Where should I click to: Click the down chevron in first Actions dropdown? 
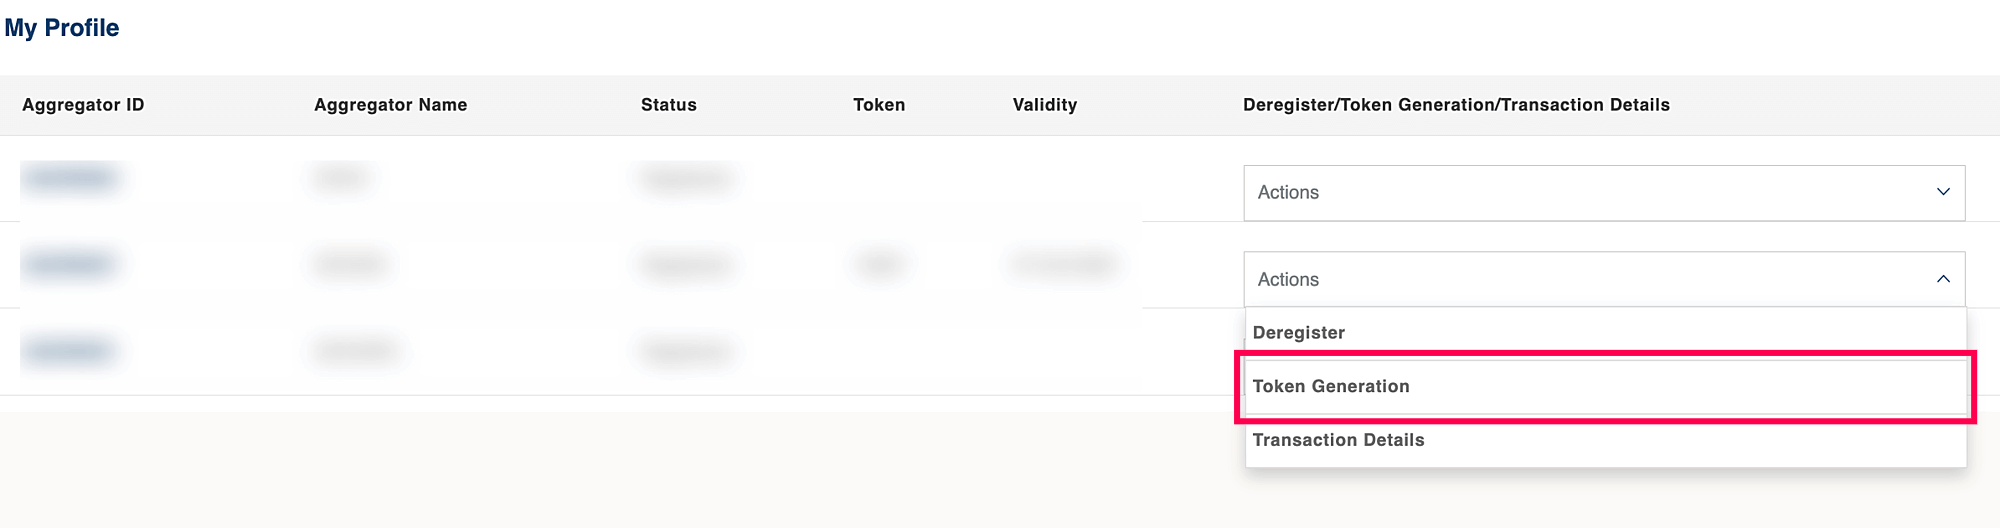point(1942,192)
